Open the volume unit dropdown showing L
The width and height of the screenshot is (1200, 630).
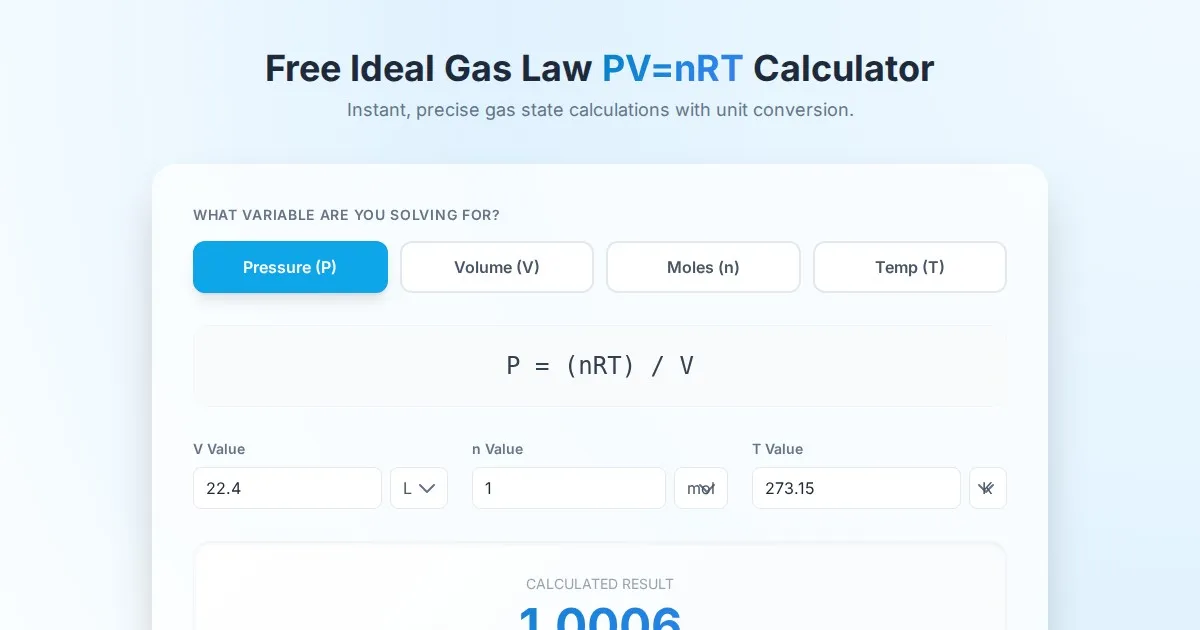(418, 488)
